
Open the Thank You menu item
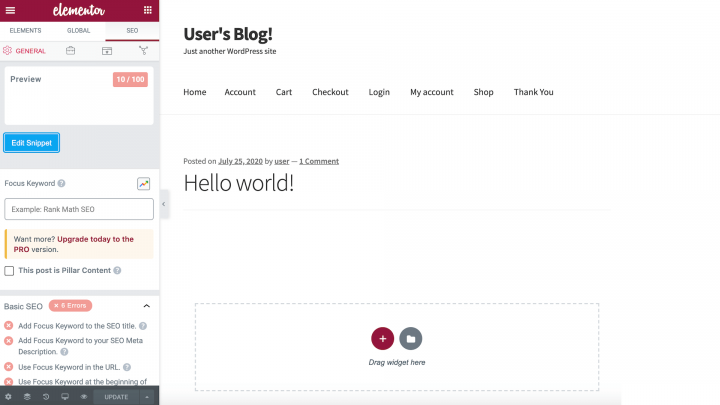534,92
